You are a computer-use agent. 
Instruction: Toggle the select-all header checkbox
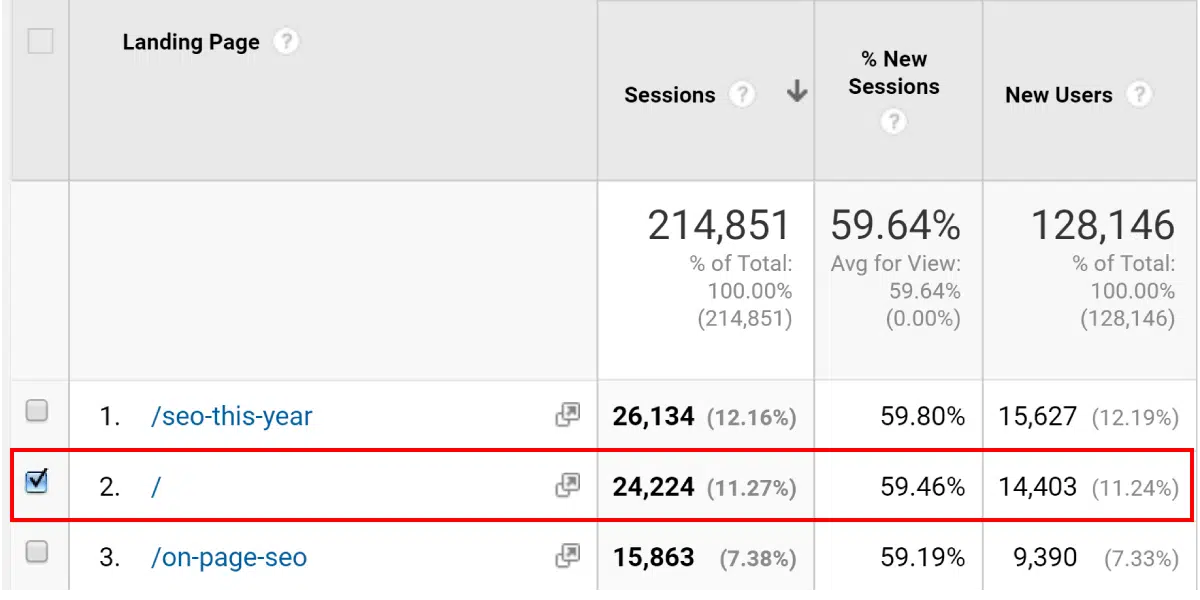pyautogui.click(x=40, y=42)
